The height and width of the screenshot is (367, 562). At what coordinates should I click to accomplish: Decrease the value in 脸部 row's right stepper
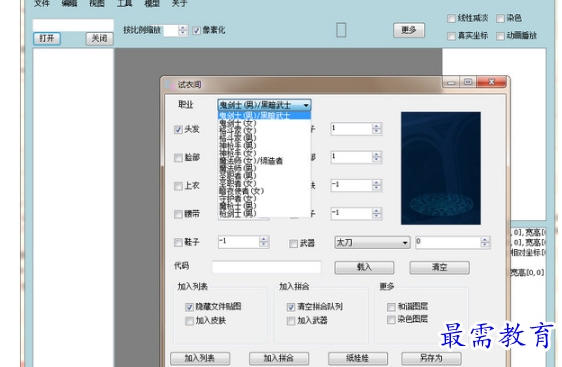(376, 160)
